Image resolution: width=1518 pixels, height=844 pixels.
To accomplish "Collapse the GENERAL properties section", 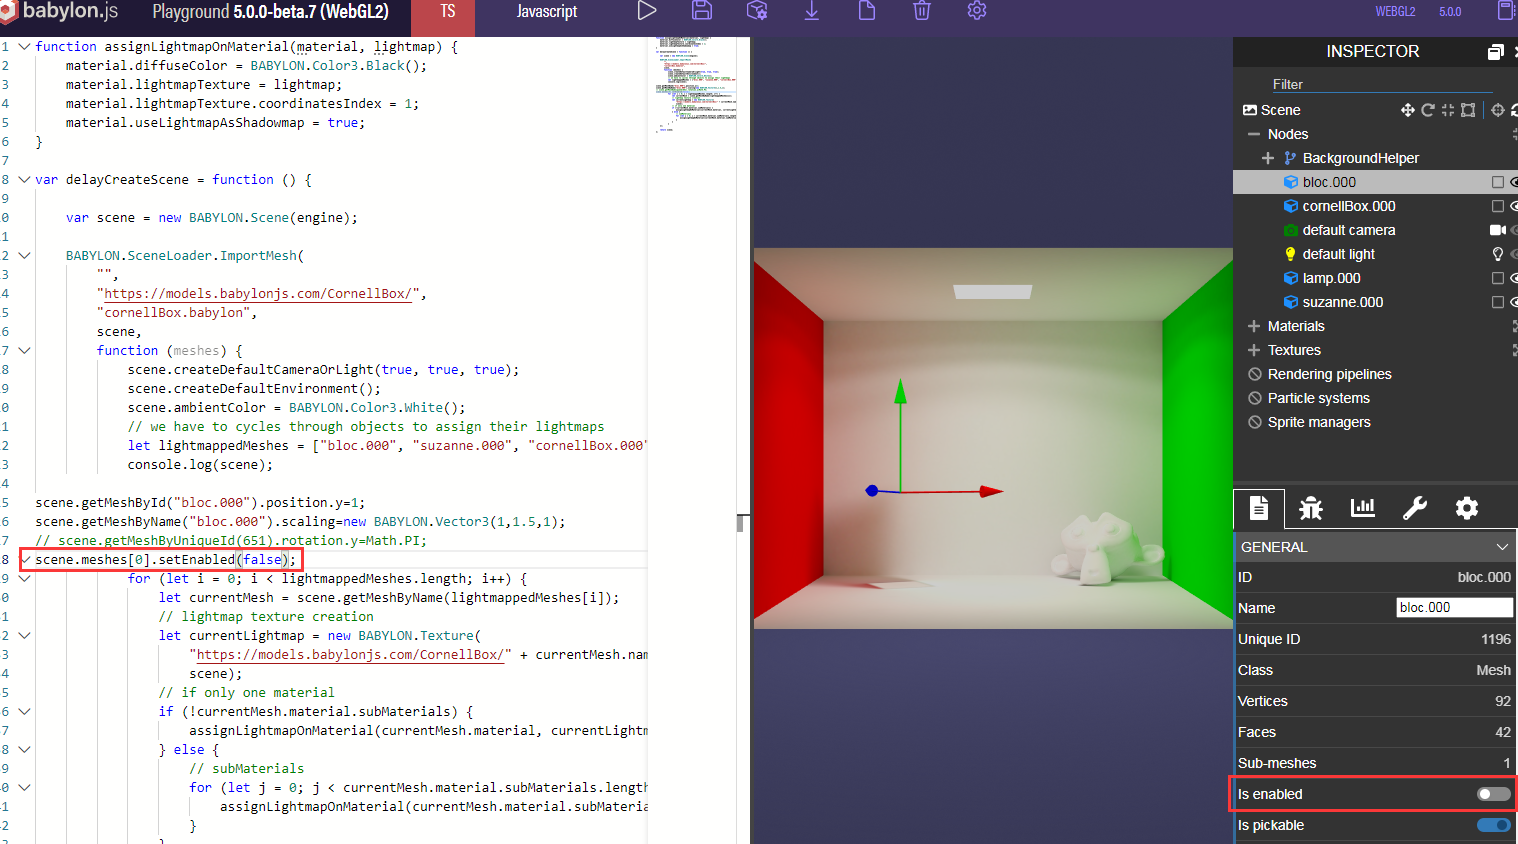I will pyautogui.click(x=1502, y=546).
